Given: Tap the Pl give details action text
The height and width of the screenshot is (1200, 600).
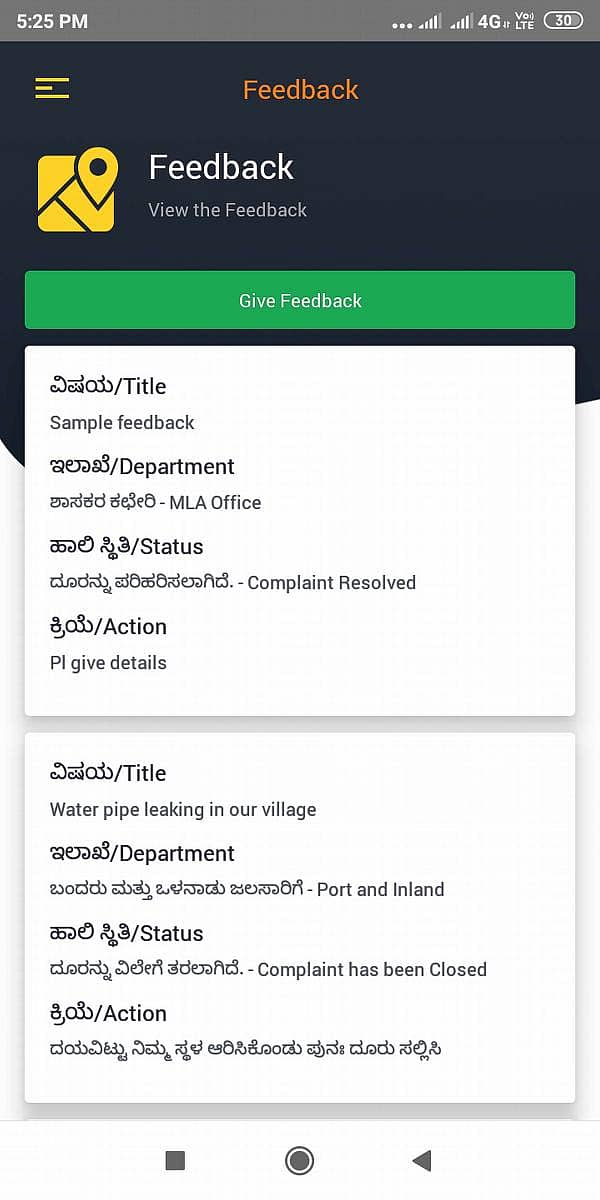Looking at the screenshot, I should [108, 662].
